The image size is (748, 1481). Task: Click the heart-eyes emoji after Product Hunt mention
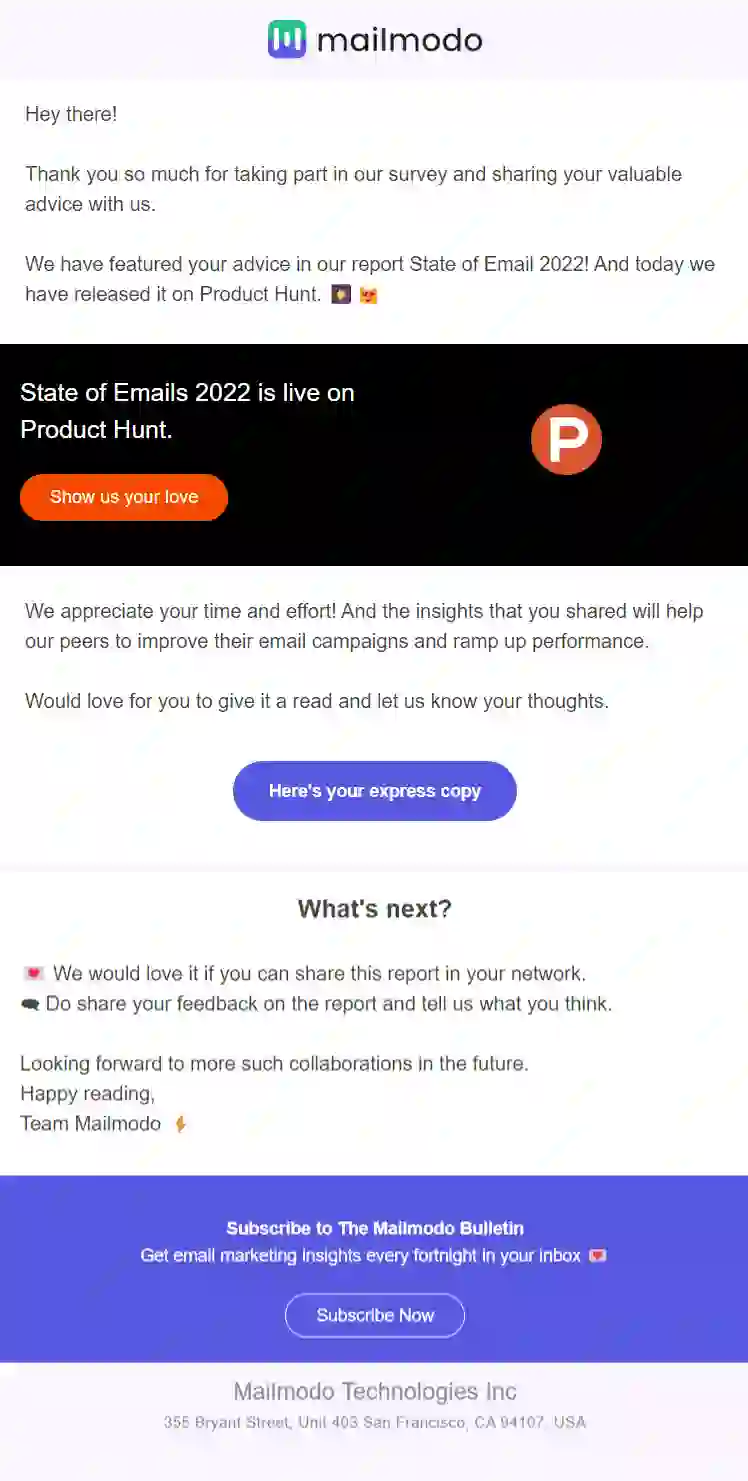tap(367, 294)
